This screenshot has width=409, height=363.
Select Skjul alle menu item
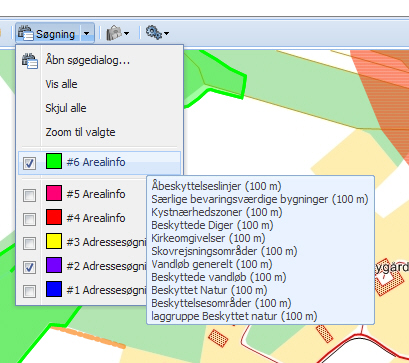pyautogui.click(x=66, y=108)
